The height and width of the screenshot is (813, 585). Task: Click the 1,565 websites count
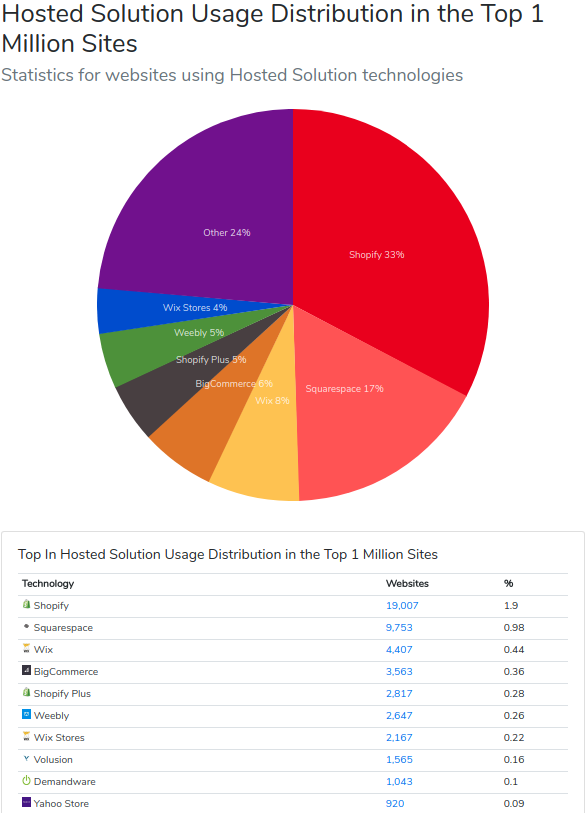click(x=399, y=760)
